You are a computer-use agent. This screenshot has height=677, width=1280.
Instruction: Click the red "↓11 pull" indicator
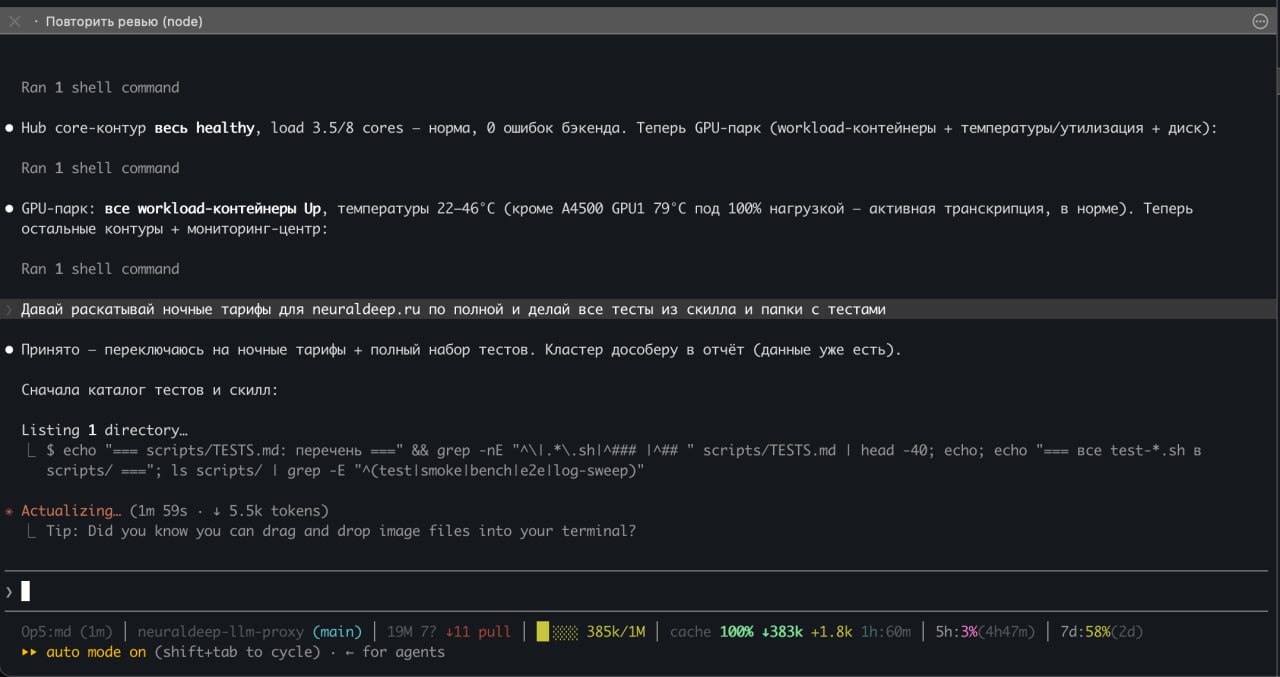tap(478, 631)
